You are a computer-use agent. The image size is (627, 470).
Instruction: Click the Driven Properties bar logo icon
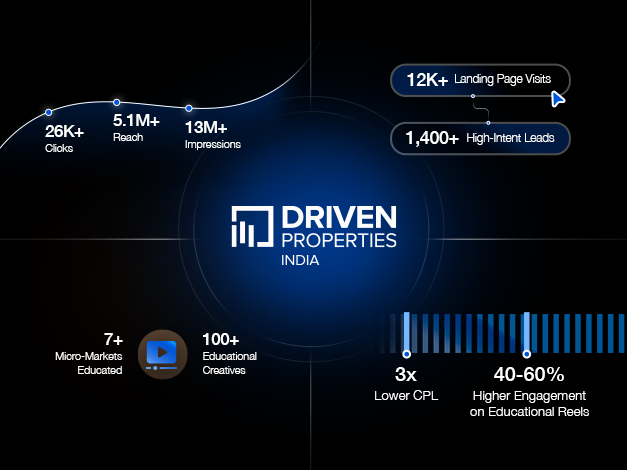point(250,227)
